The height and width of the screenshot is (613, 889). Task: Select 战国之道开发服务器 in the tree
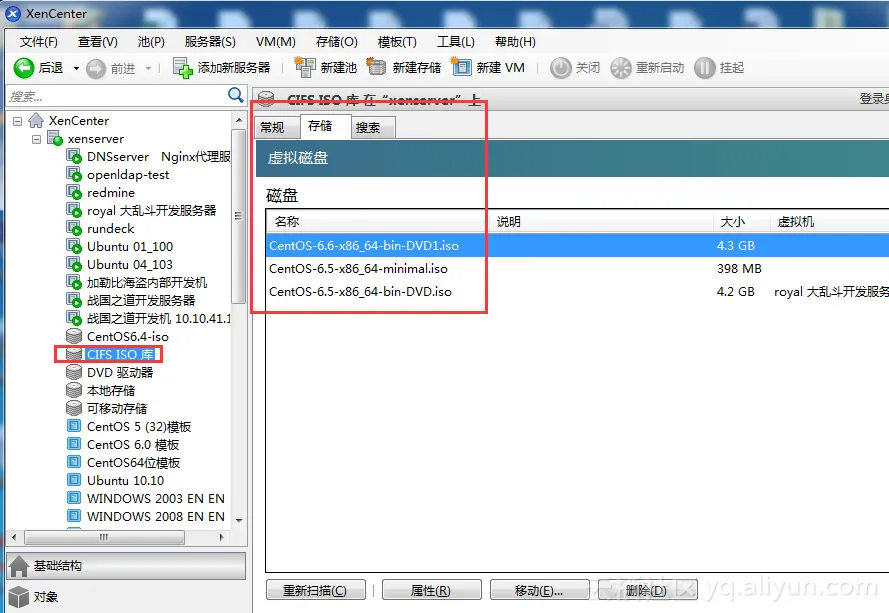[141, 301]
